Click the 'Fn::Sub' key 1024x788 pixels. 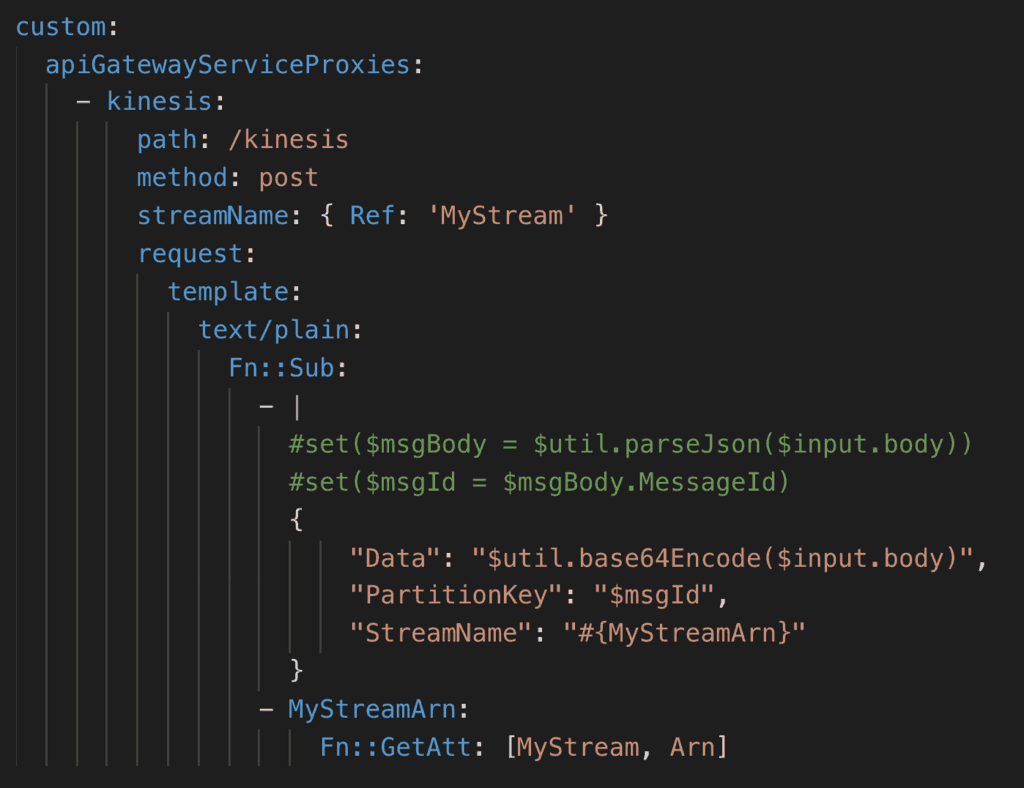(x=280, y=368)
